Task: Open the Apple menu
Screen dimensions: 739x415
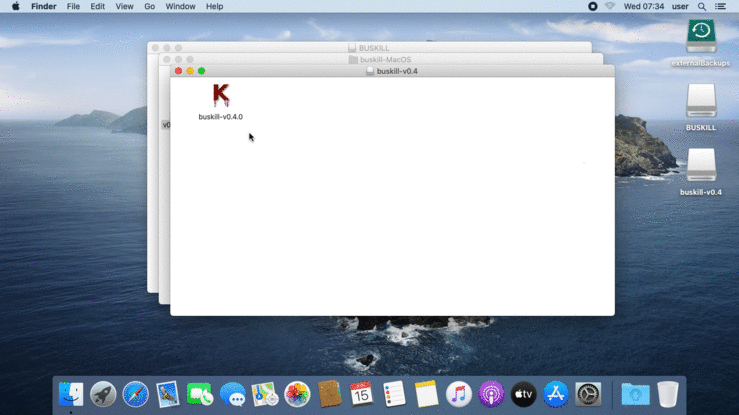Action: tap(16, 6)
